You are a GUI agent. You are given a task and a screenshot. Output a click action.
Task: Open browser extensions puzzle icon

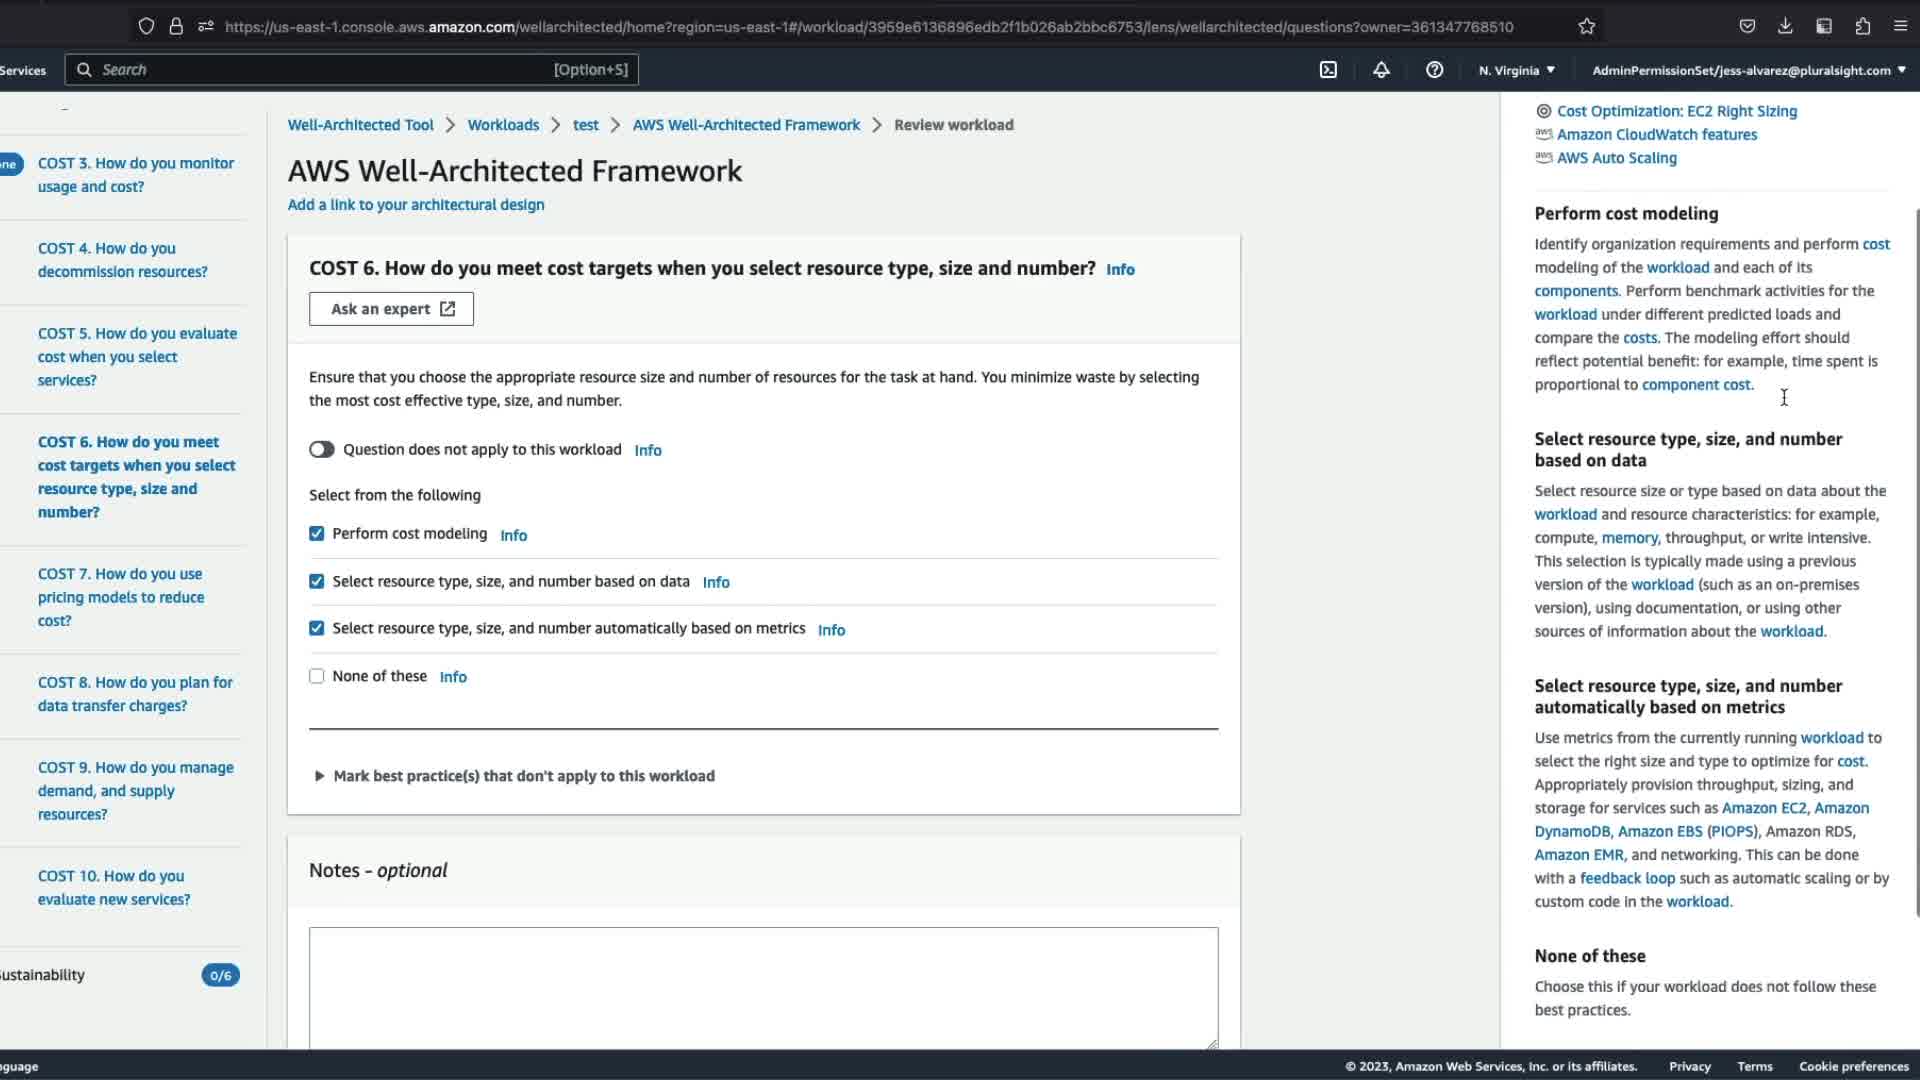[1862, 27]
